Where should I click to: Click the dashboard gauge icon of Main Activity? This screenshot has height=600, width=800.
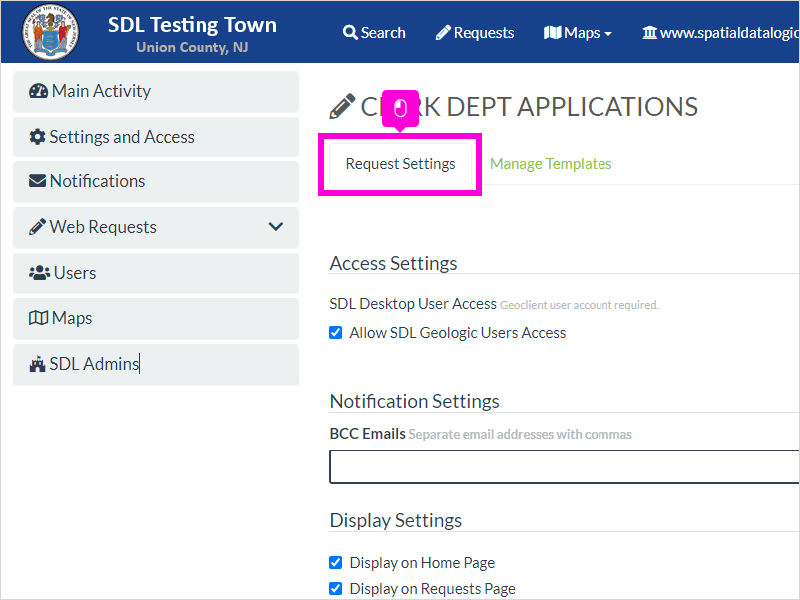pyautogui.click(x=38, y=91)
